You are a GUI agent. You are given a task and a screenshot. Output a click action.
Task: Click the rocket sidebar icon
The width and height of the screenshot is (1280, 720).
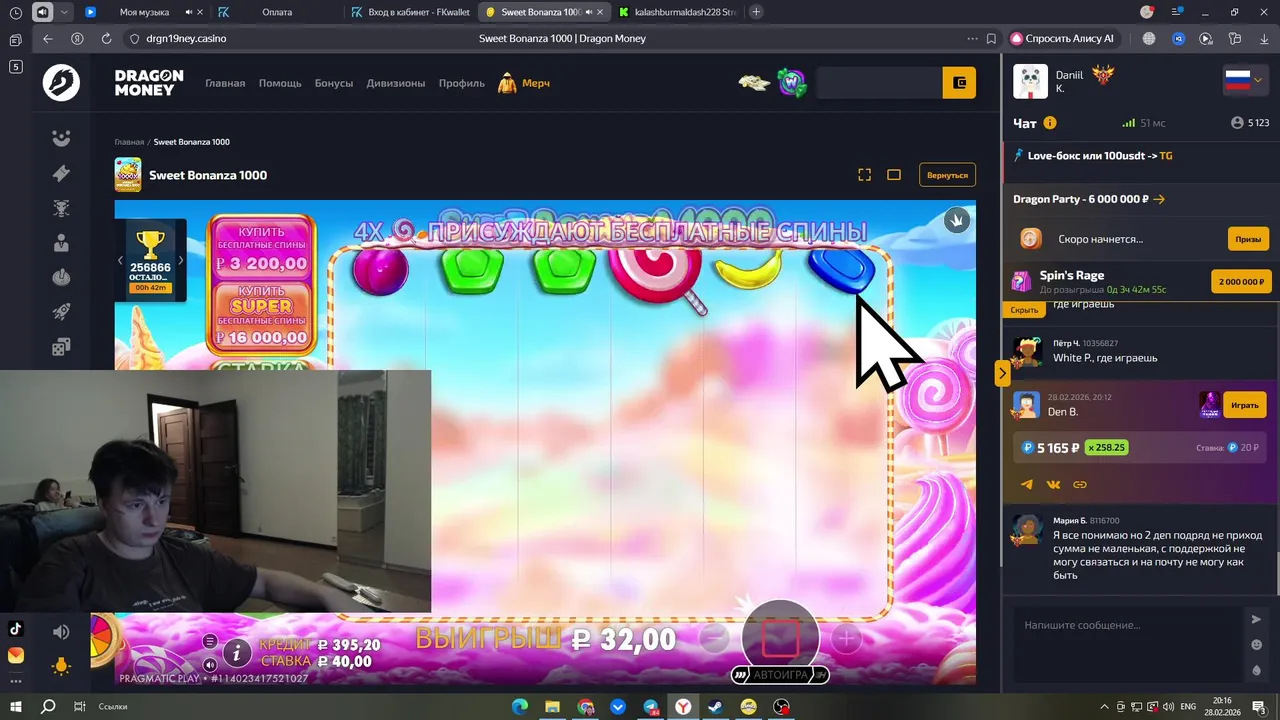coord(61,312)
